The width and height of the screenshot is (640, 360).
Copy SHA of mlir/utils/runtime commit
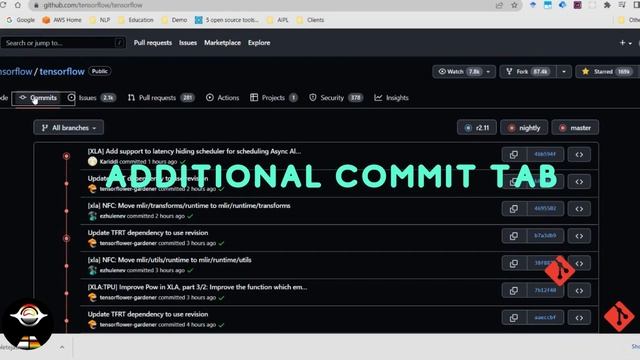pyautogui.click(x=514, y=263)
